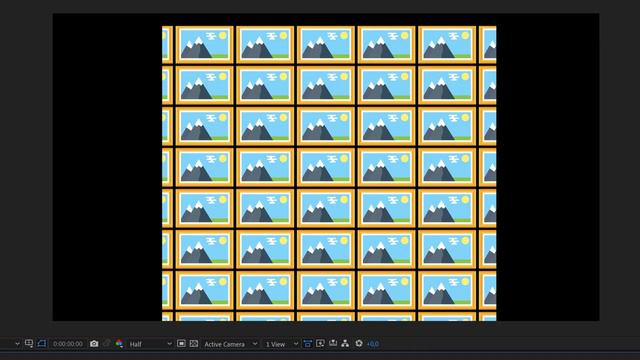
Task: Click the center mountain picture tile
Action: (x=326, y=167)
